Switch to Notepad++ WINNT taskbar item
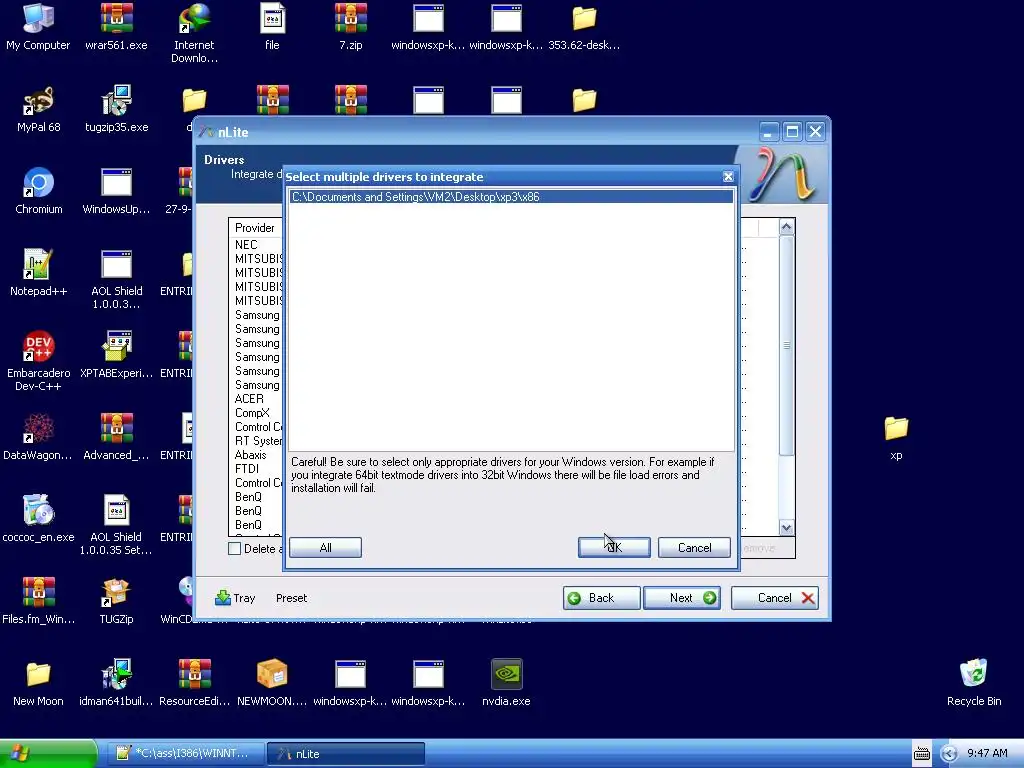This screenshot has height=768, width=1024. point(186,754)
